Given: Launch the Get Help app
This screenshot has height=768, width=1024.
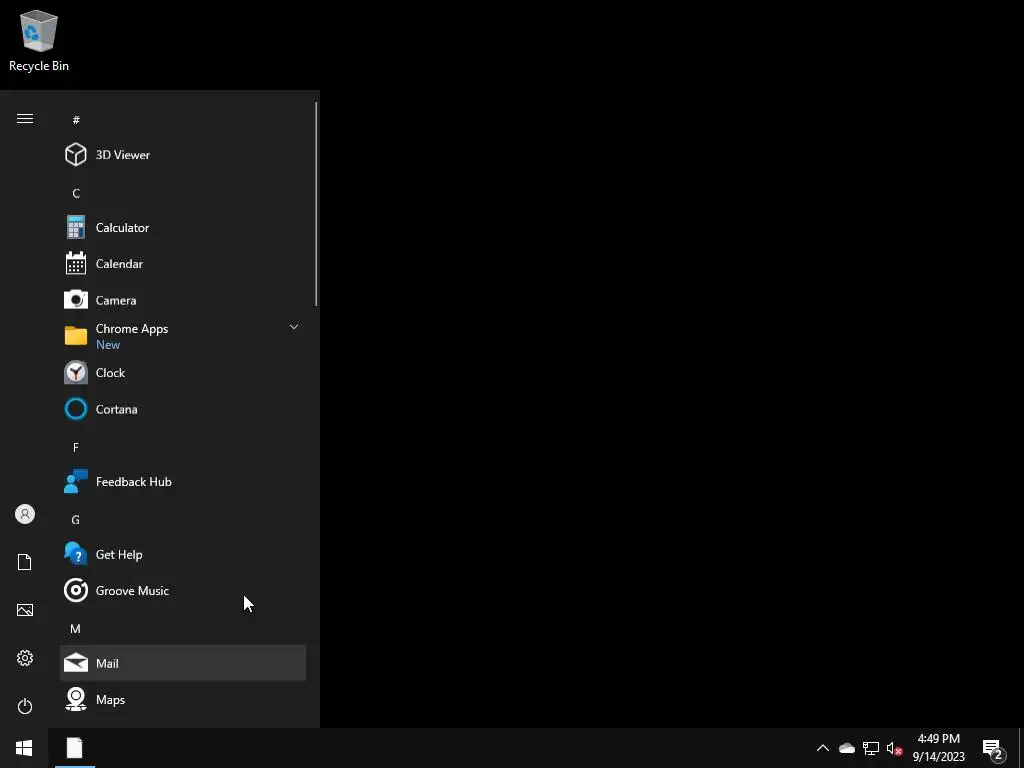Looking at the screenshot, I should point(183,554).
